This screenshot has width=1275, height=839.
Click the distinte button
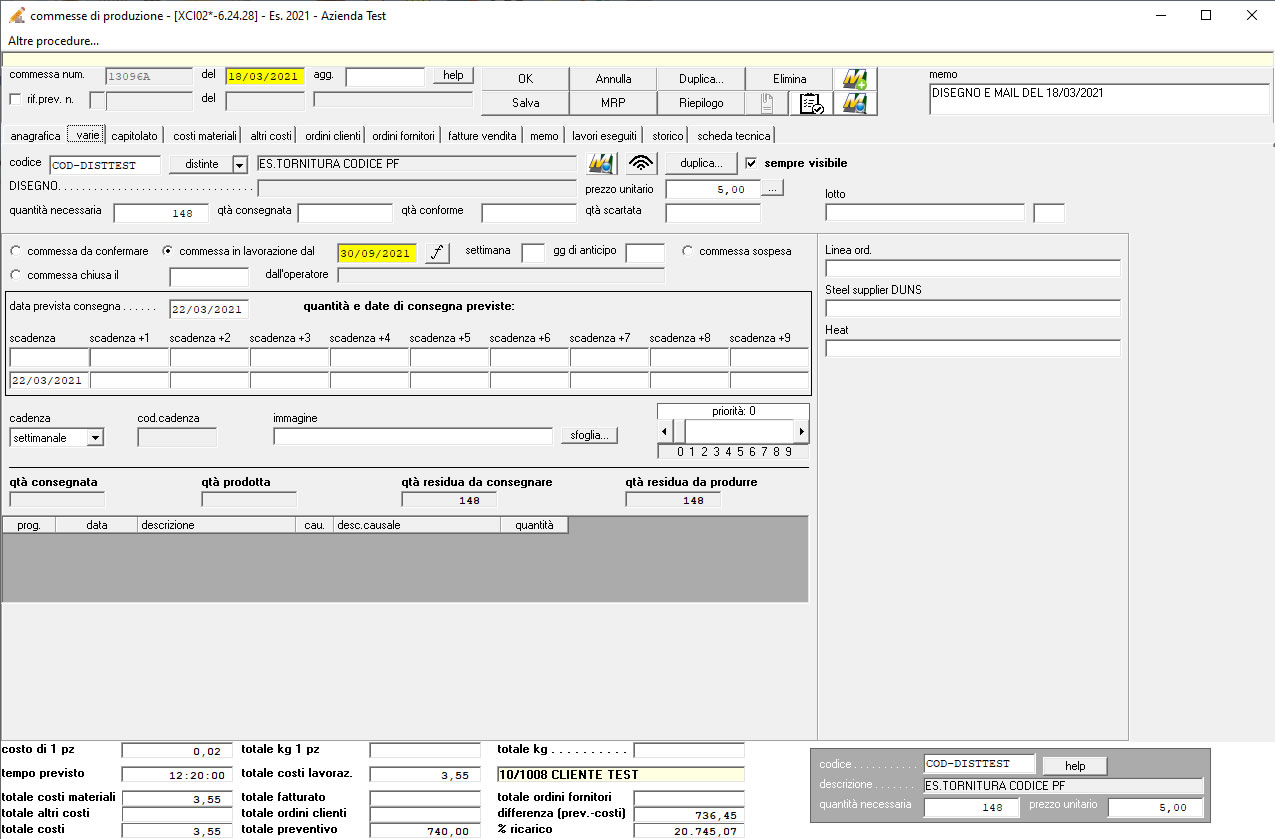[201, 164]
